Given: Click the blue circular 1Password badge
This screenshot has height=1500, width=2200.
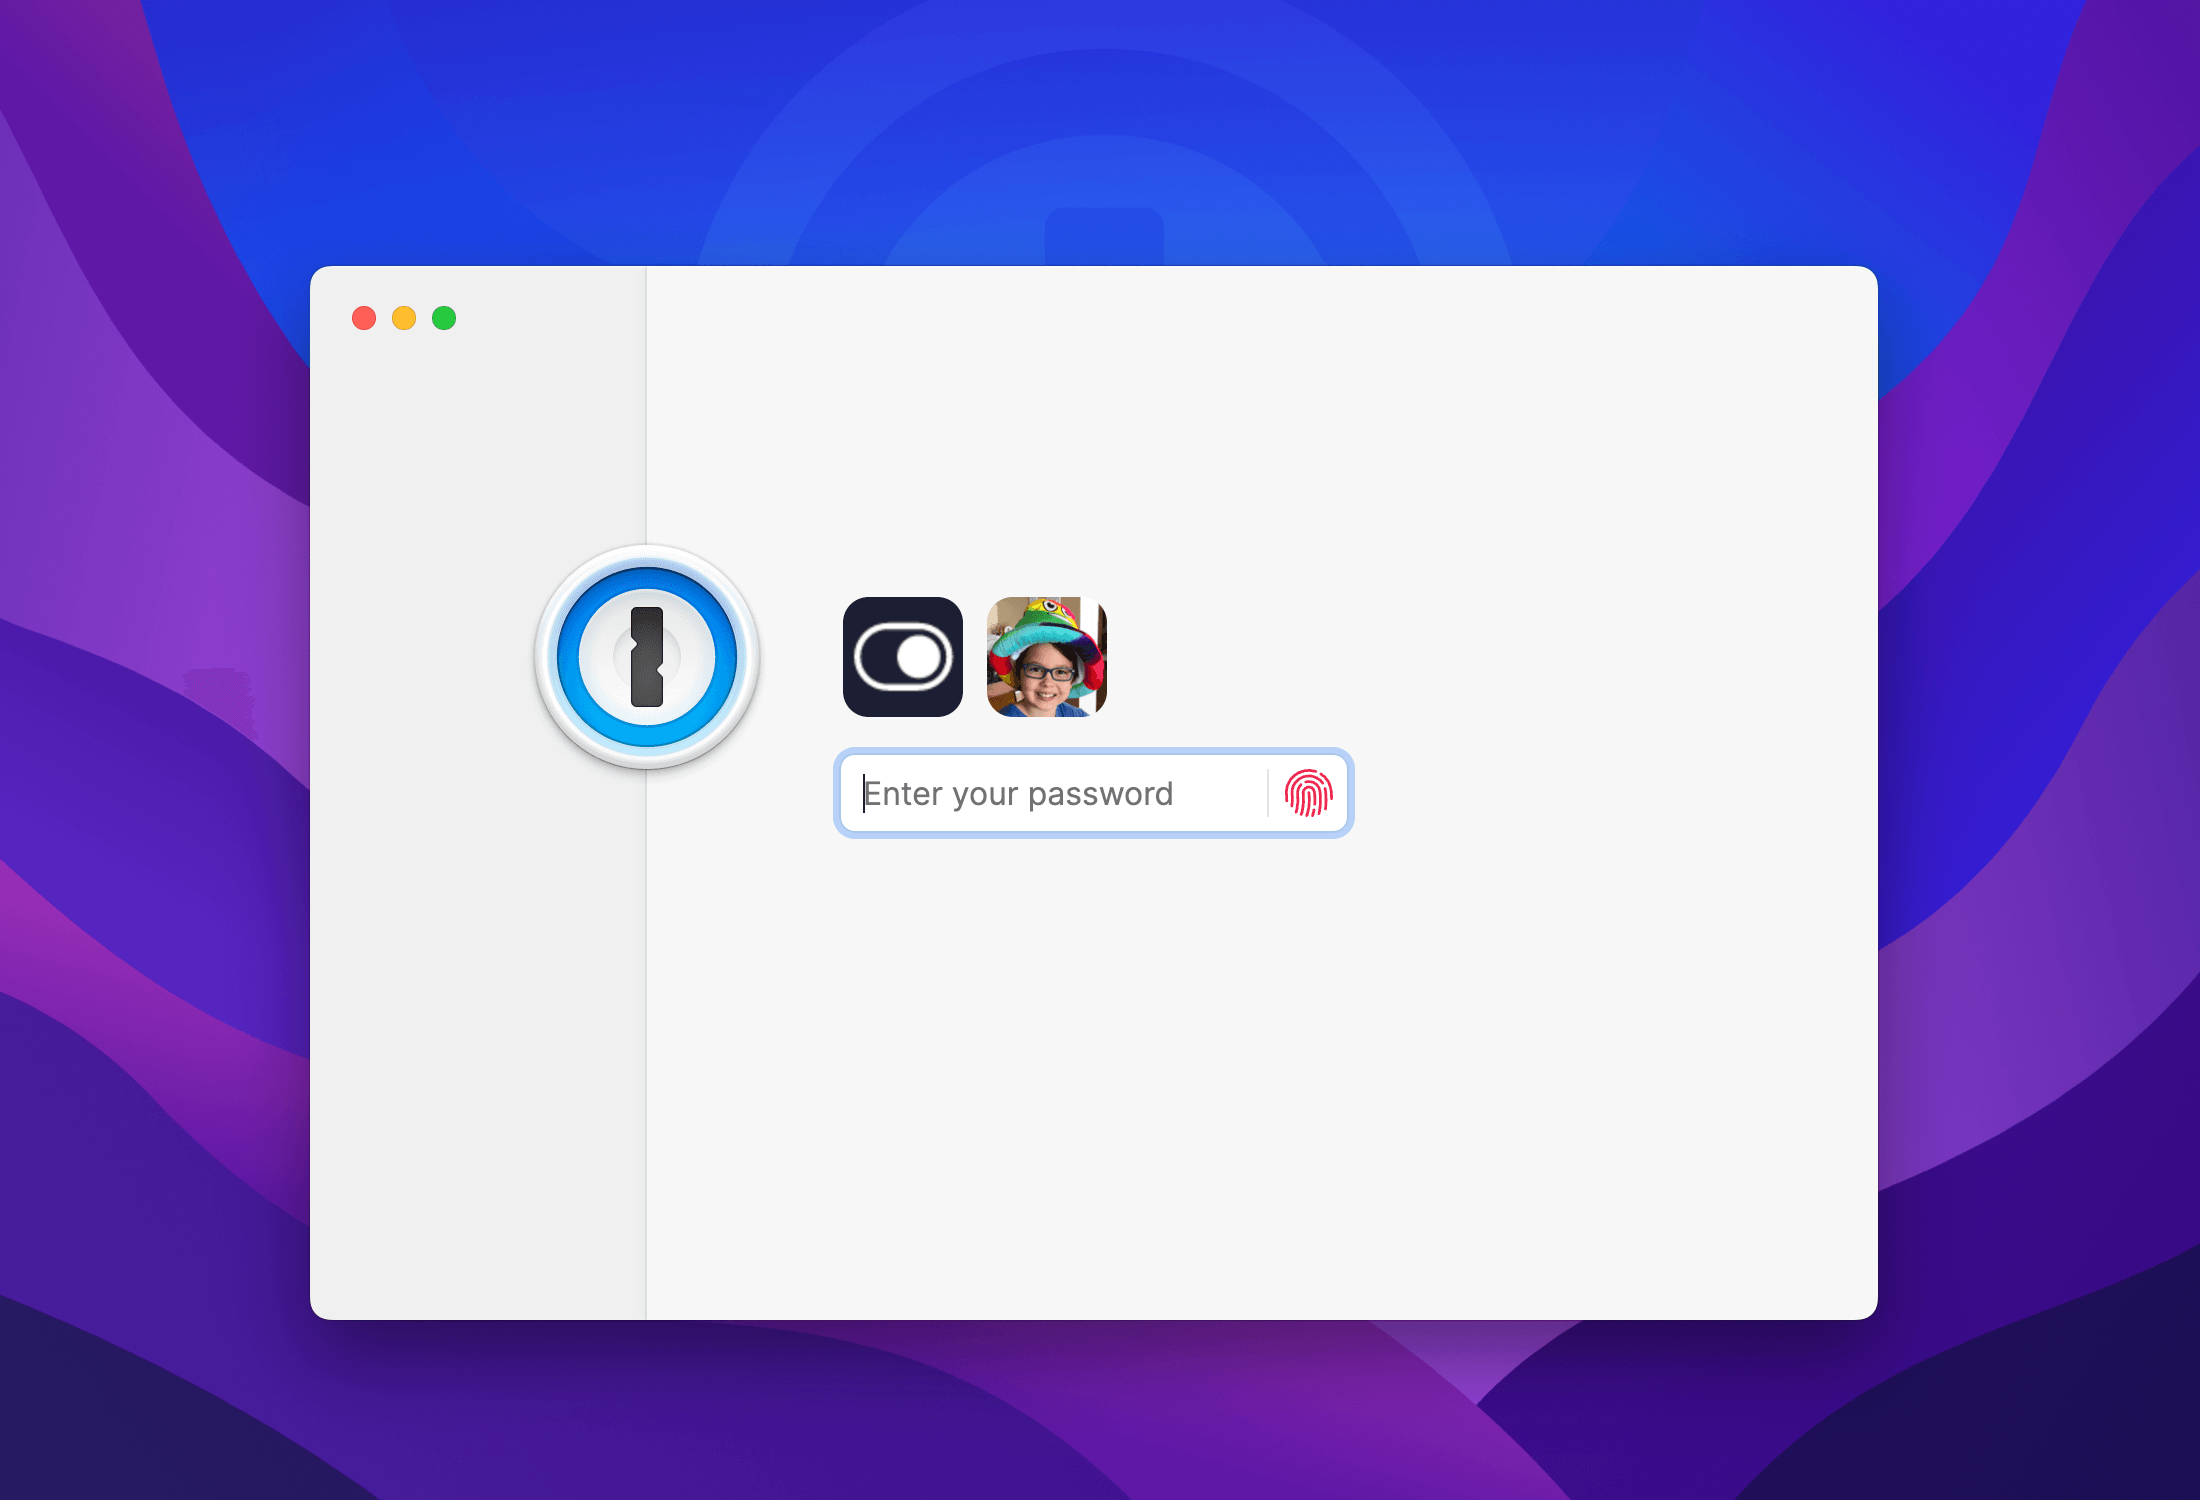Looking at the screenshot, I should click(648, 655).
